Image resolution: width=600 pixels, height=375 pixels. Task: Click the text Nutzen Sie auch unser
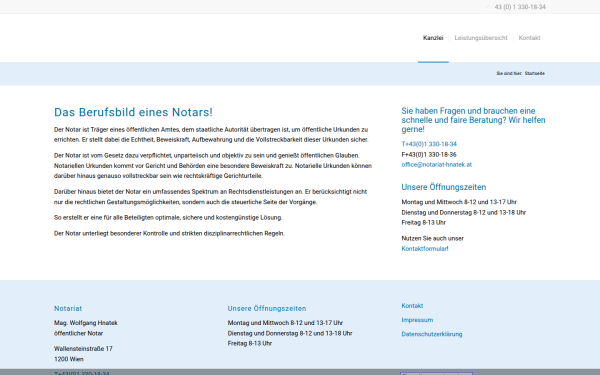tap(432, 238)
